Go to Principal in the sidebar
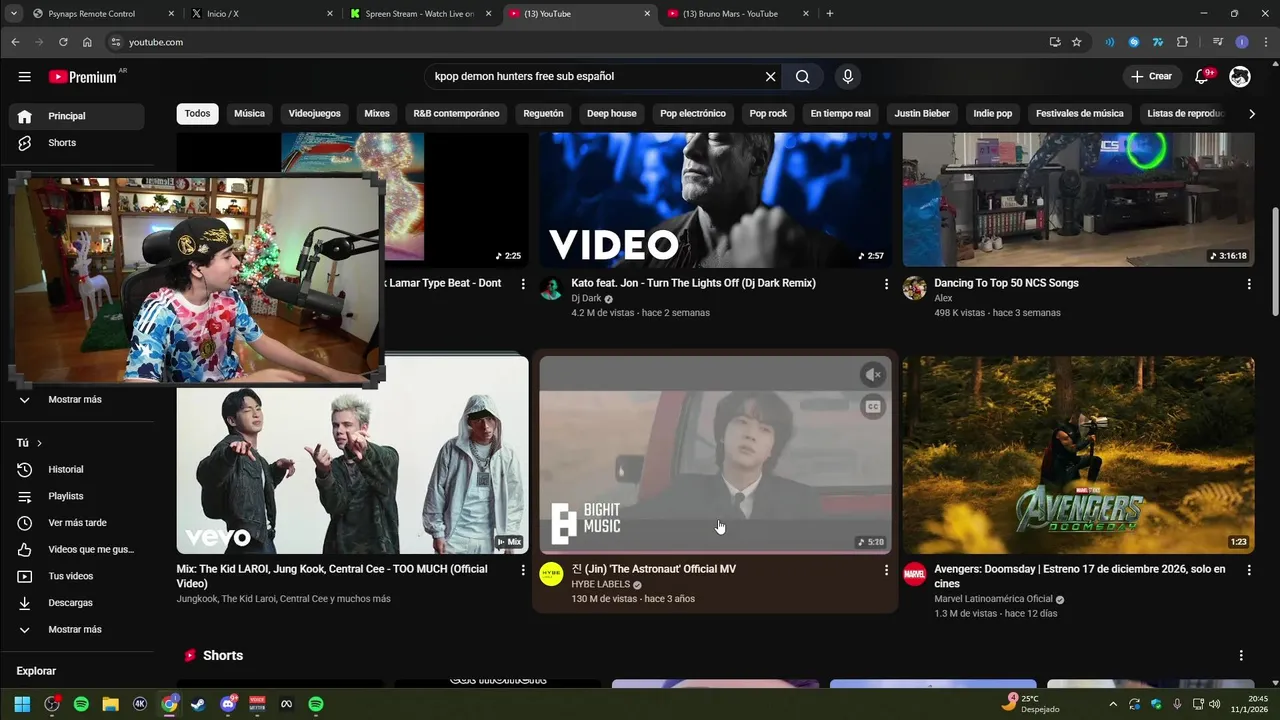The height and width of the screenshot is (720, 1280). click(77, 116)
